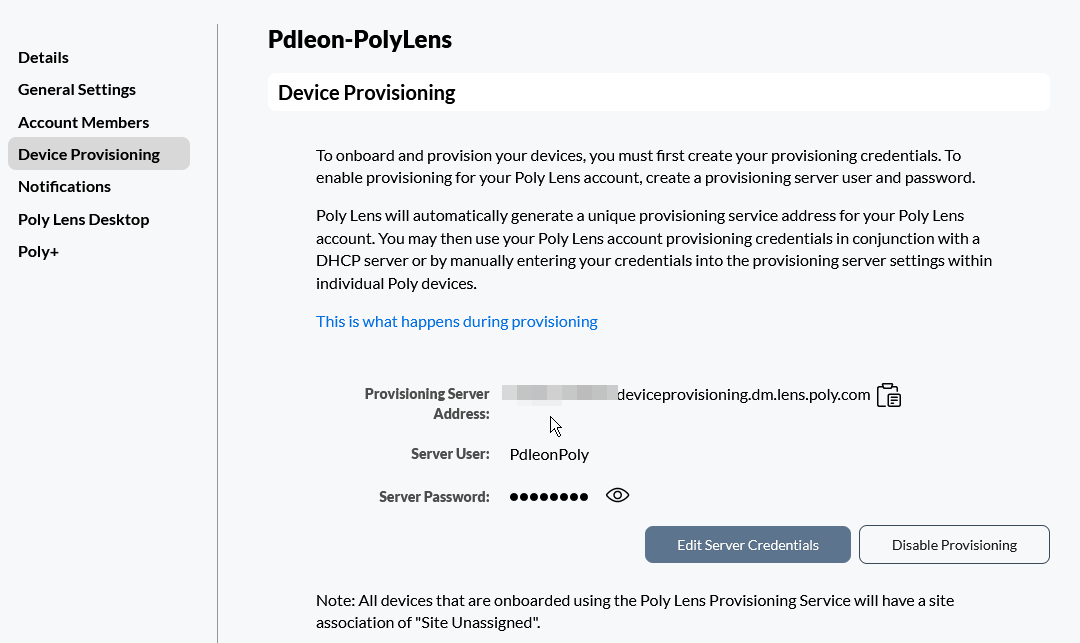The width and height of the screenshot is (1080, 643).
Task: Click 'This is what happens during provisioning'
Action: [x=456, y=321]
